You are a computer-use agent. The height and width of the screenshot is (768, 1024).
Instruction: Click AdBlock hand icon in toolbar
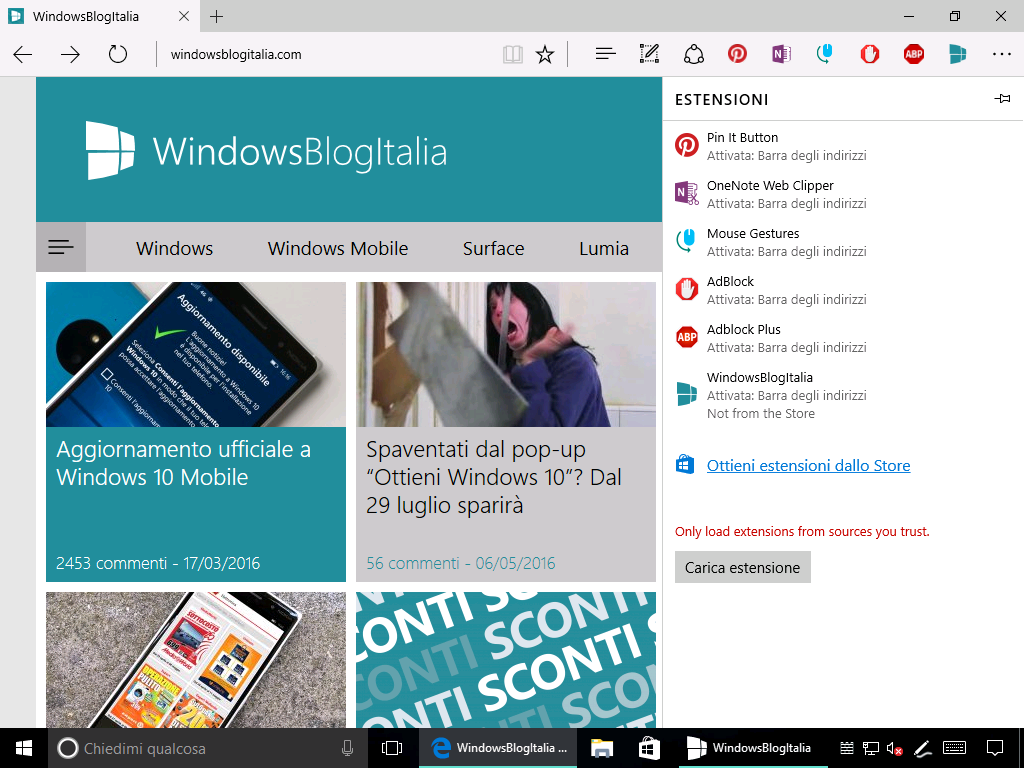pyautogui.click(x=869, y=54)
